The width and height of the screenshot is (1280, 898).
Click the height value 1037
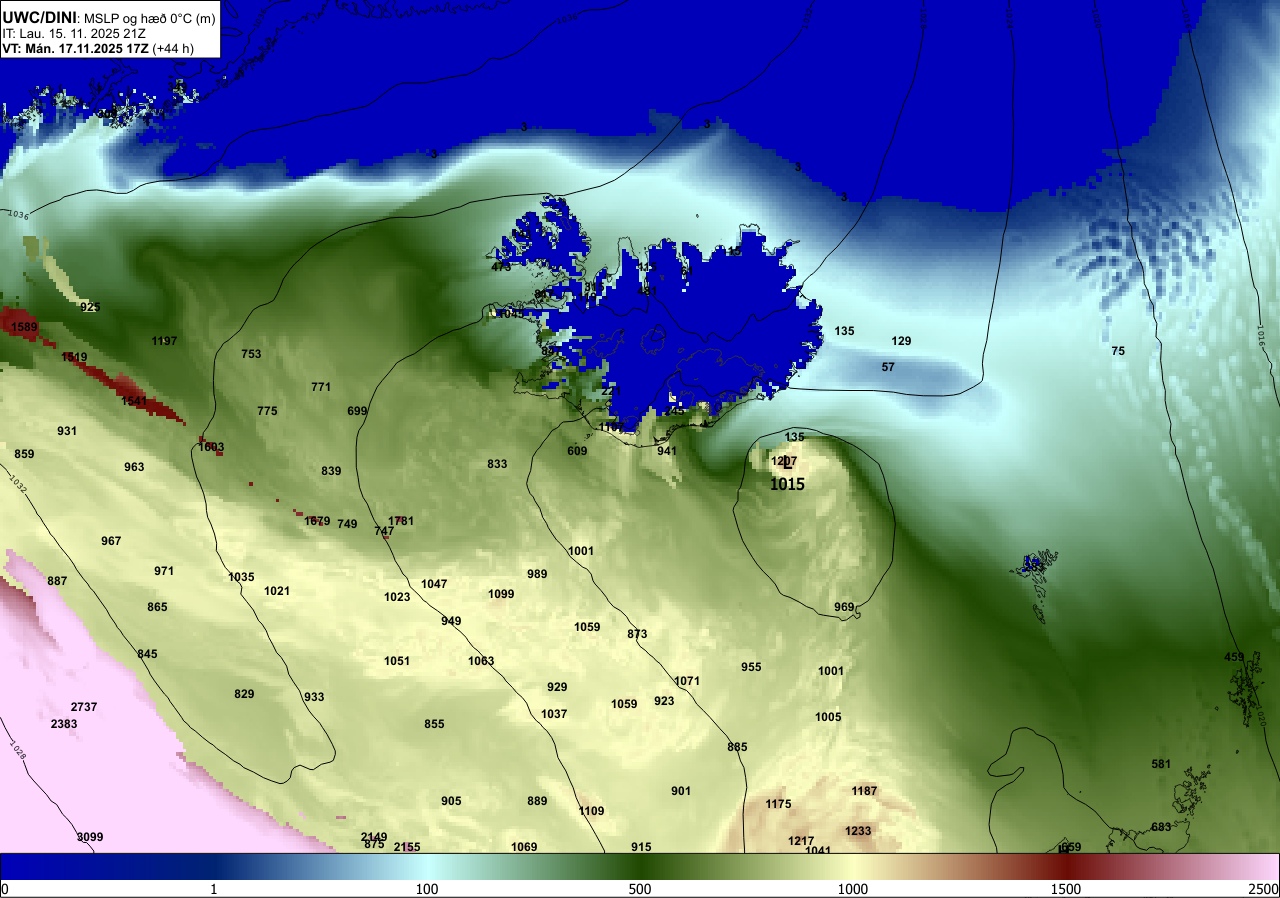tap(554, 714)
